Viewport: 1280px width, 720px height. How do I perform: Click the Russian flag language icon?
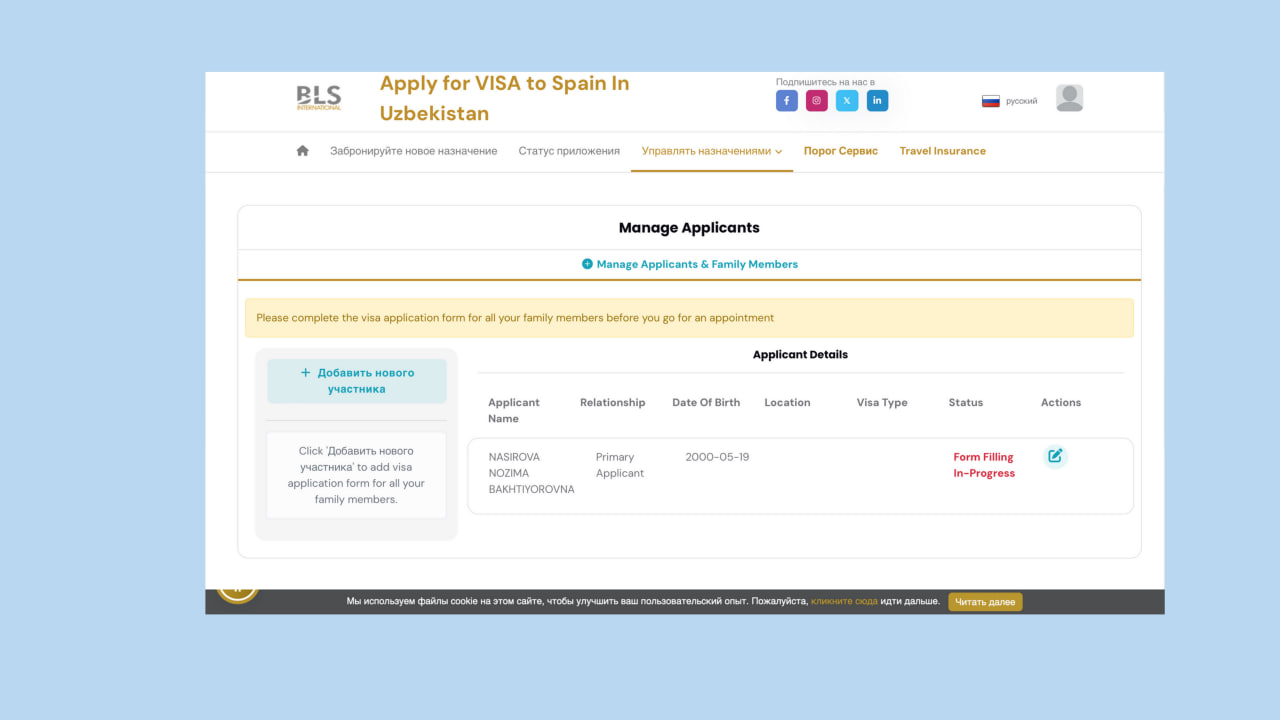(x=991, y=101)
